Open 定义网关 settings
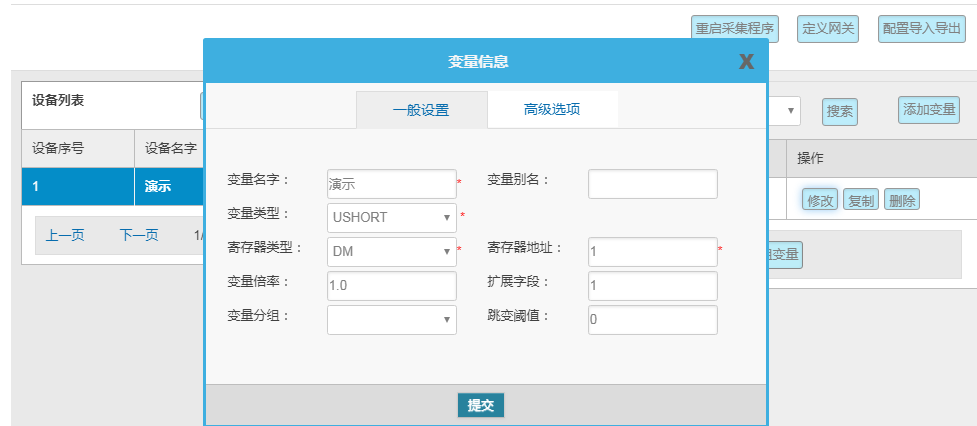977x426 pixels. click(x=829, y=29)
